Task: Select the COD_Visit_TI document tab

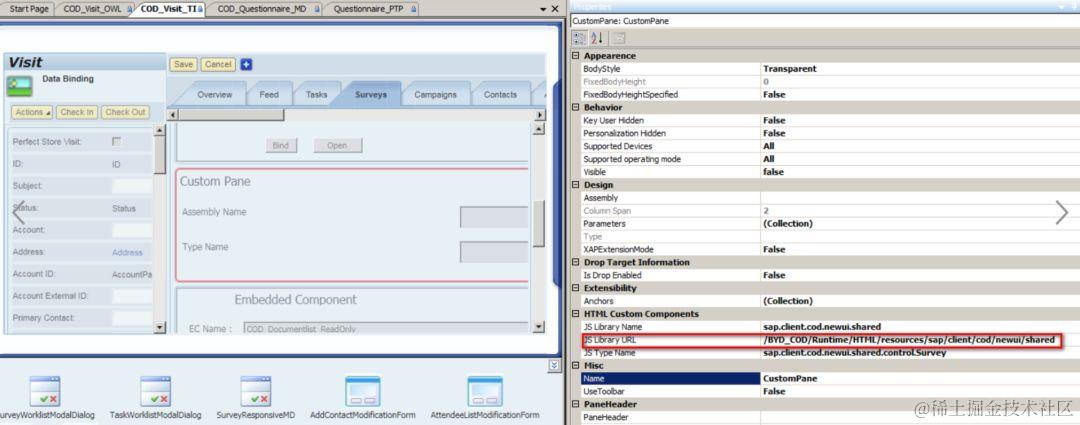Action: [x=171, y=9]
